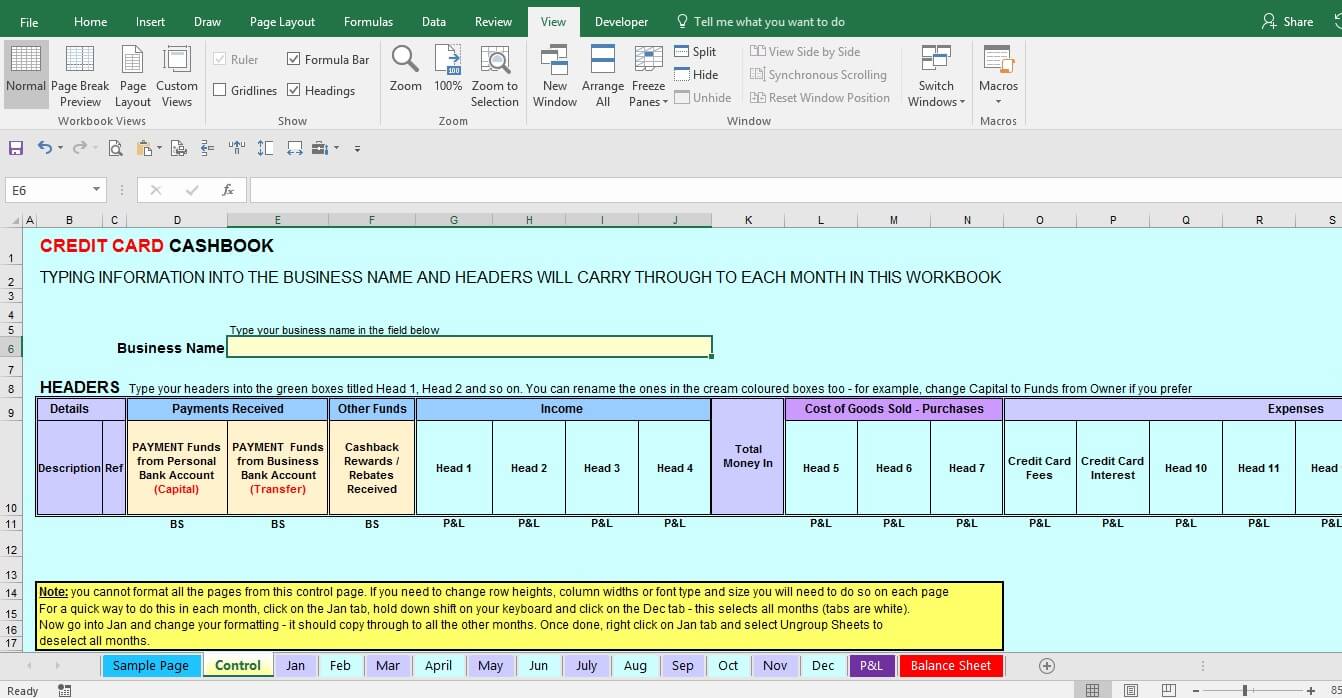Click the macro record icon in status bar
Image resolution: width=1342 pixels, height=698 pixels.
coord(65,690)
